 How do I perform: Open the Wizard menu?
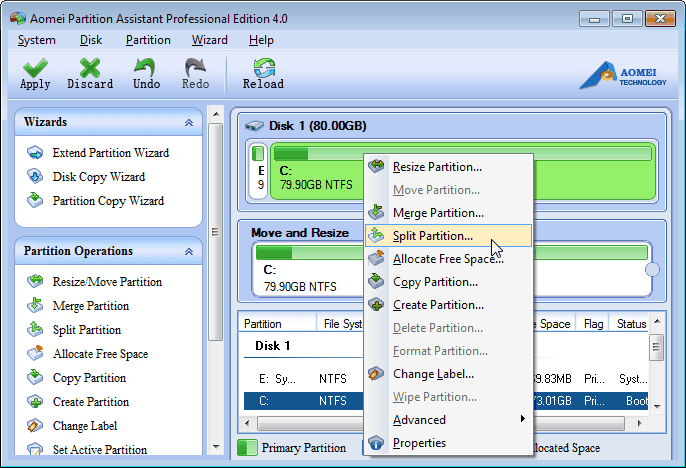210,40
